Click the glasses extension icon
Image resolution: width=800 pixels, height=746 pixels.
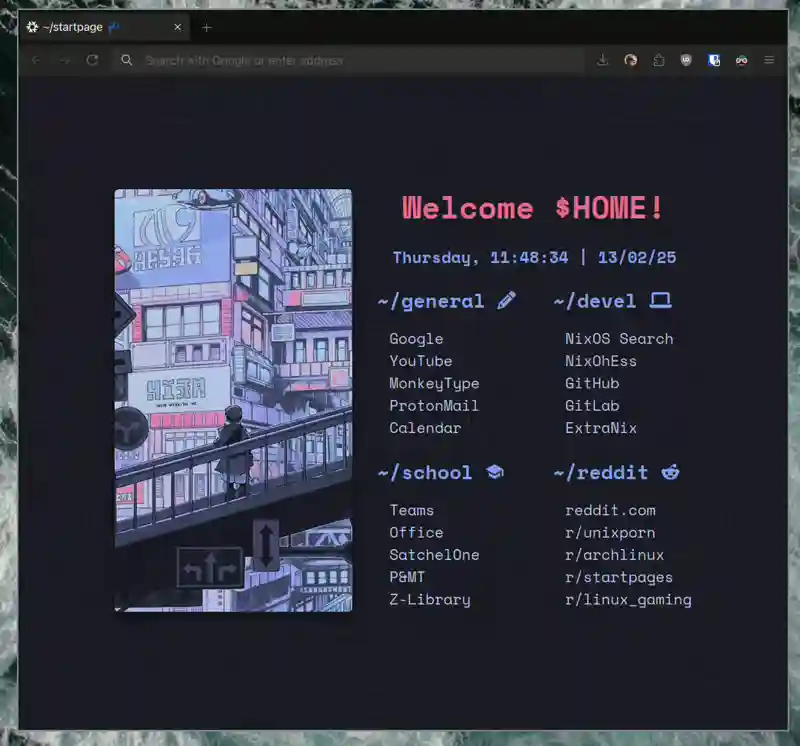[741, 60]
